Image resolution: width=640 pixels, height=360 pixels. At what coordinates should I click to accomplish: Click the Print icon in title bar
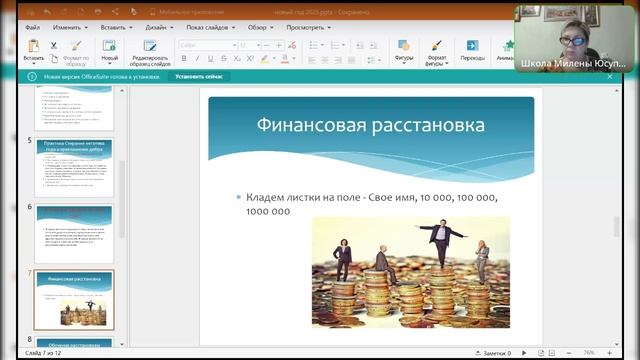pyautogui.click(x=98, y=12)
